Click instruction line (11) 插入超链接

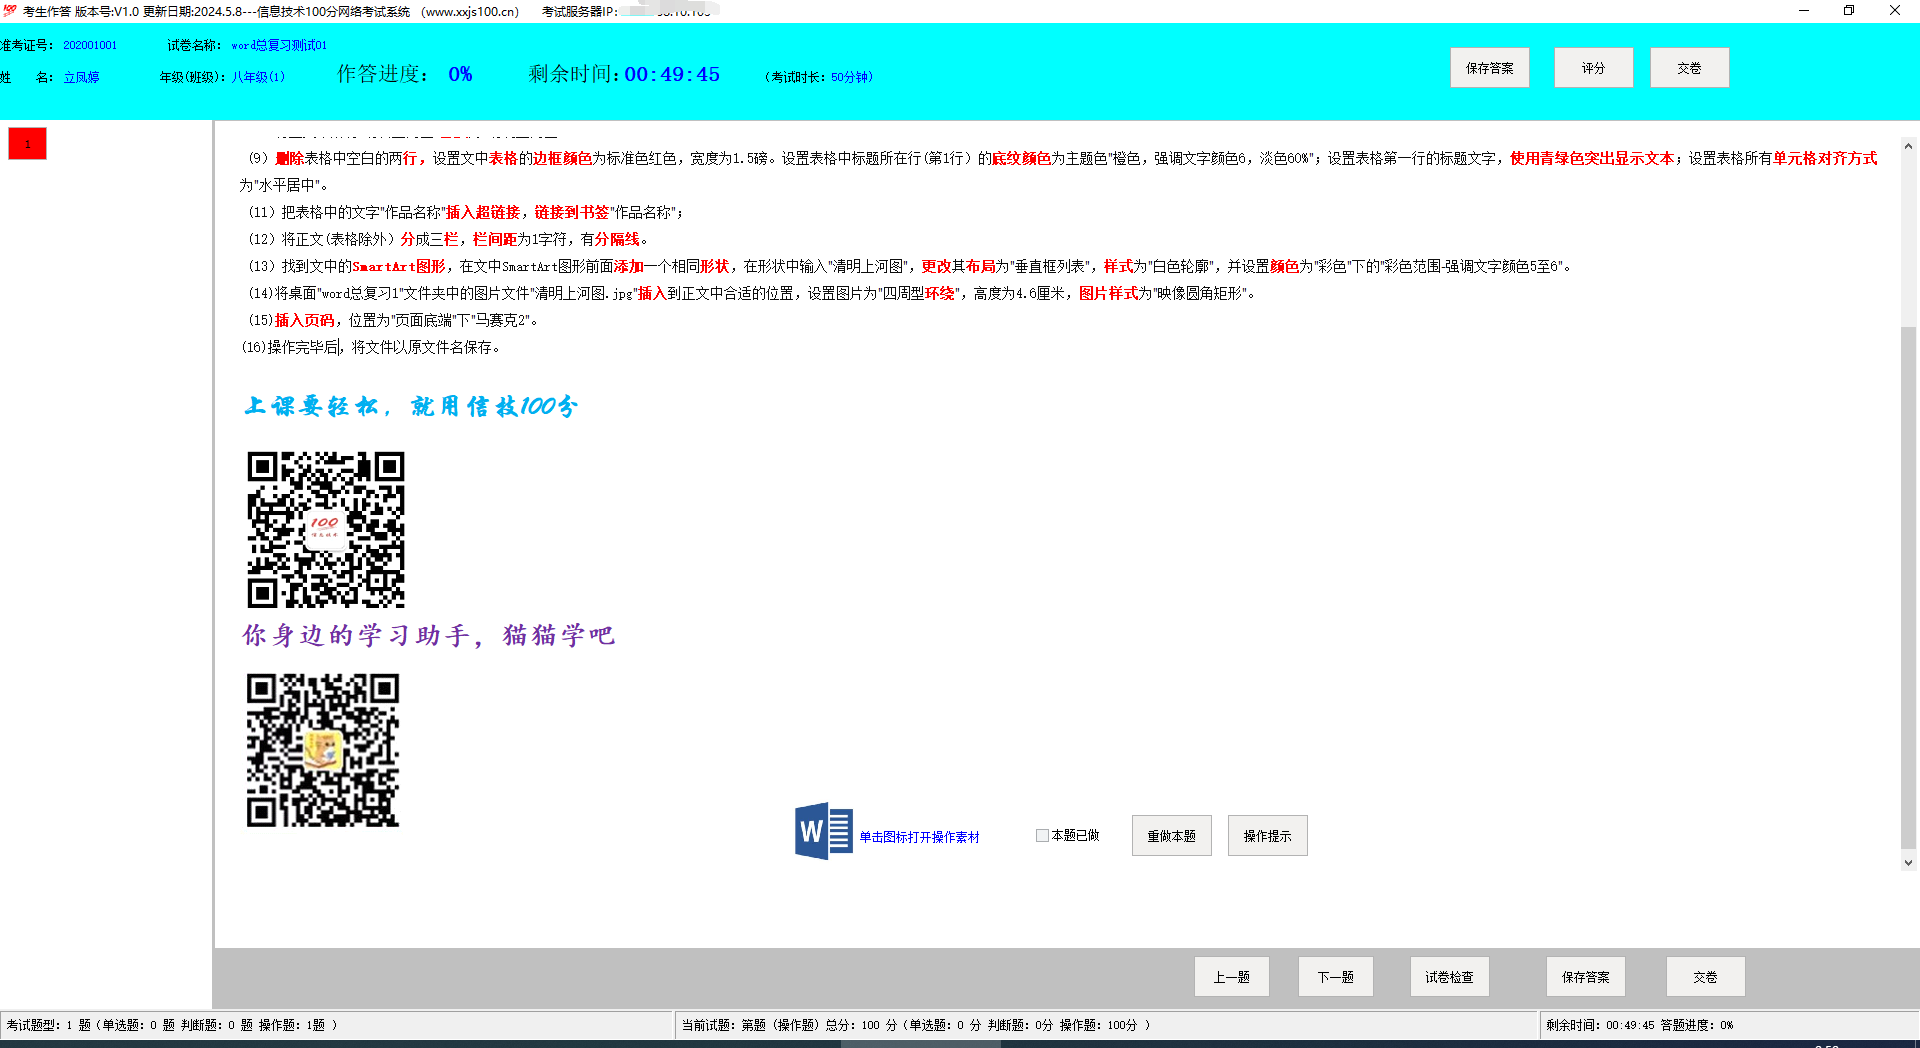click(x=466, y=212)
